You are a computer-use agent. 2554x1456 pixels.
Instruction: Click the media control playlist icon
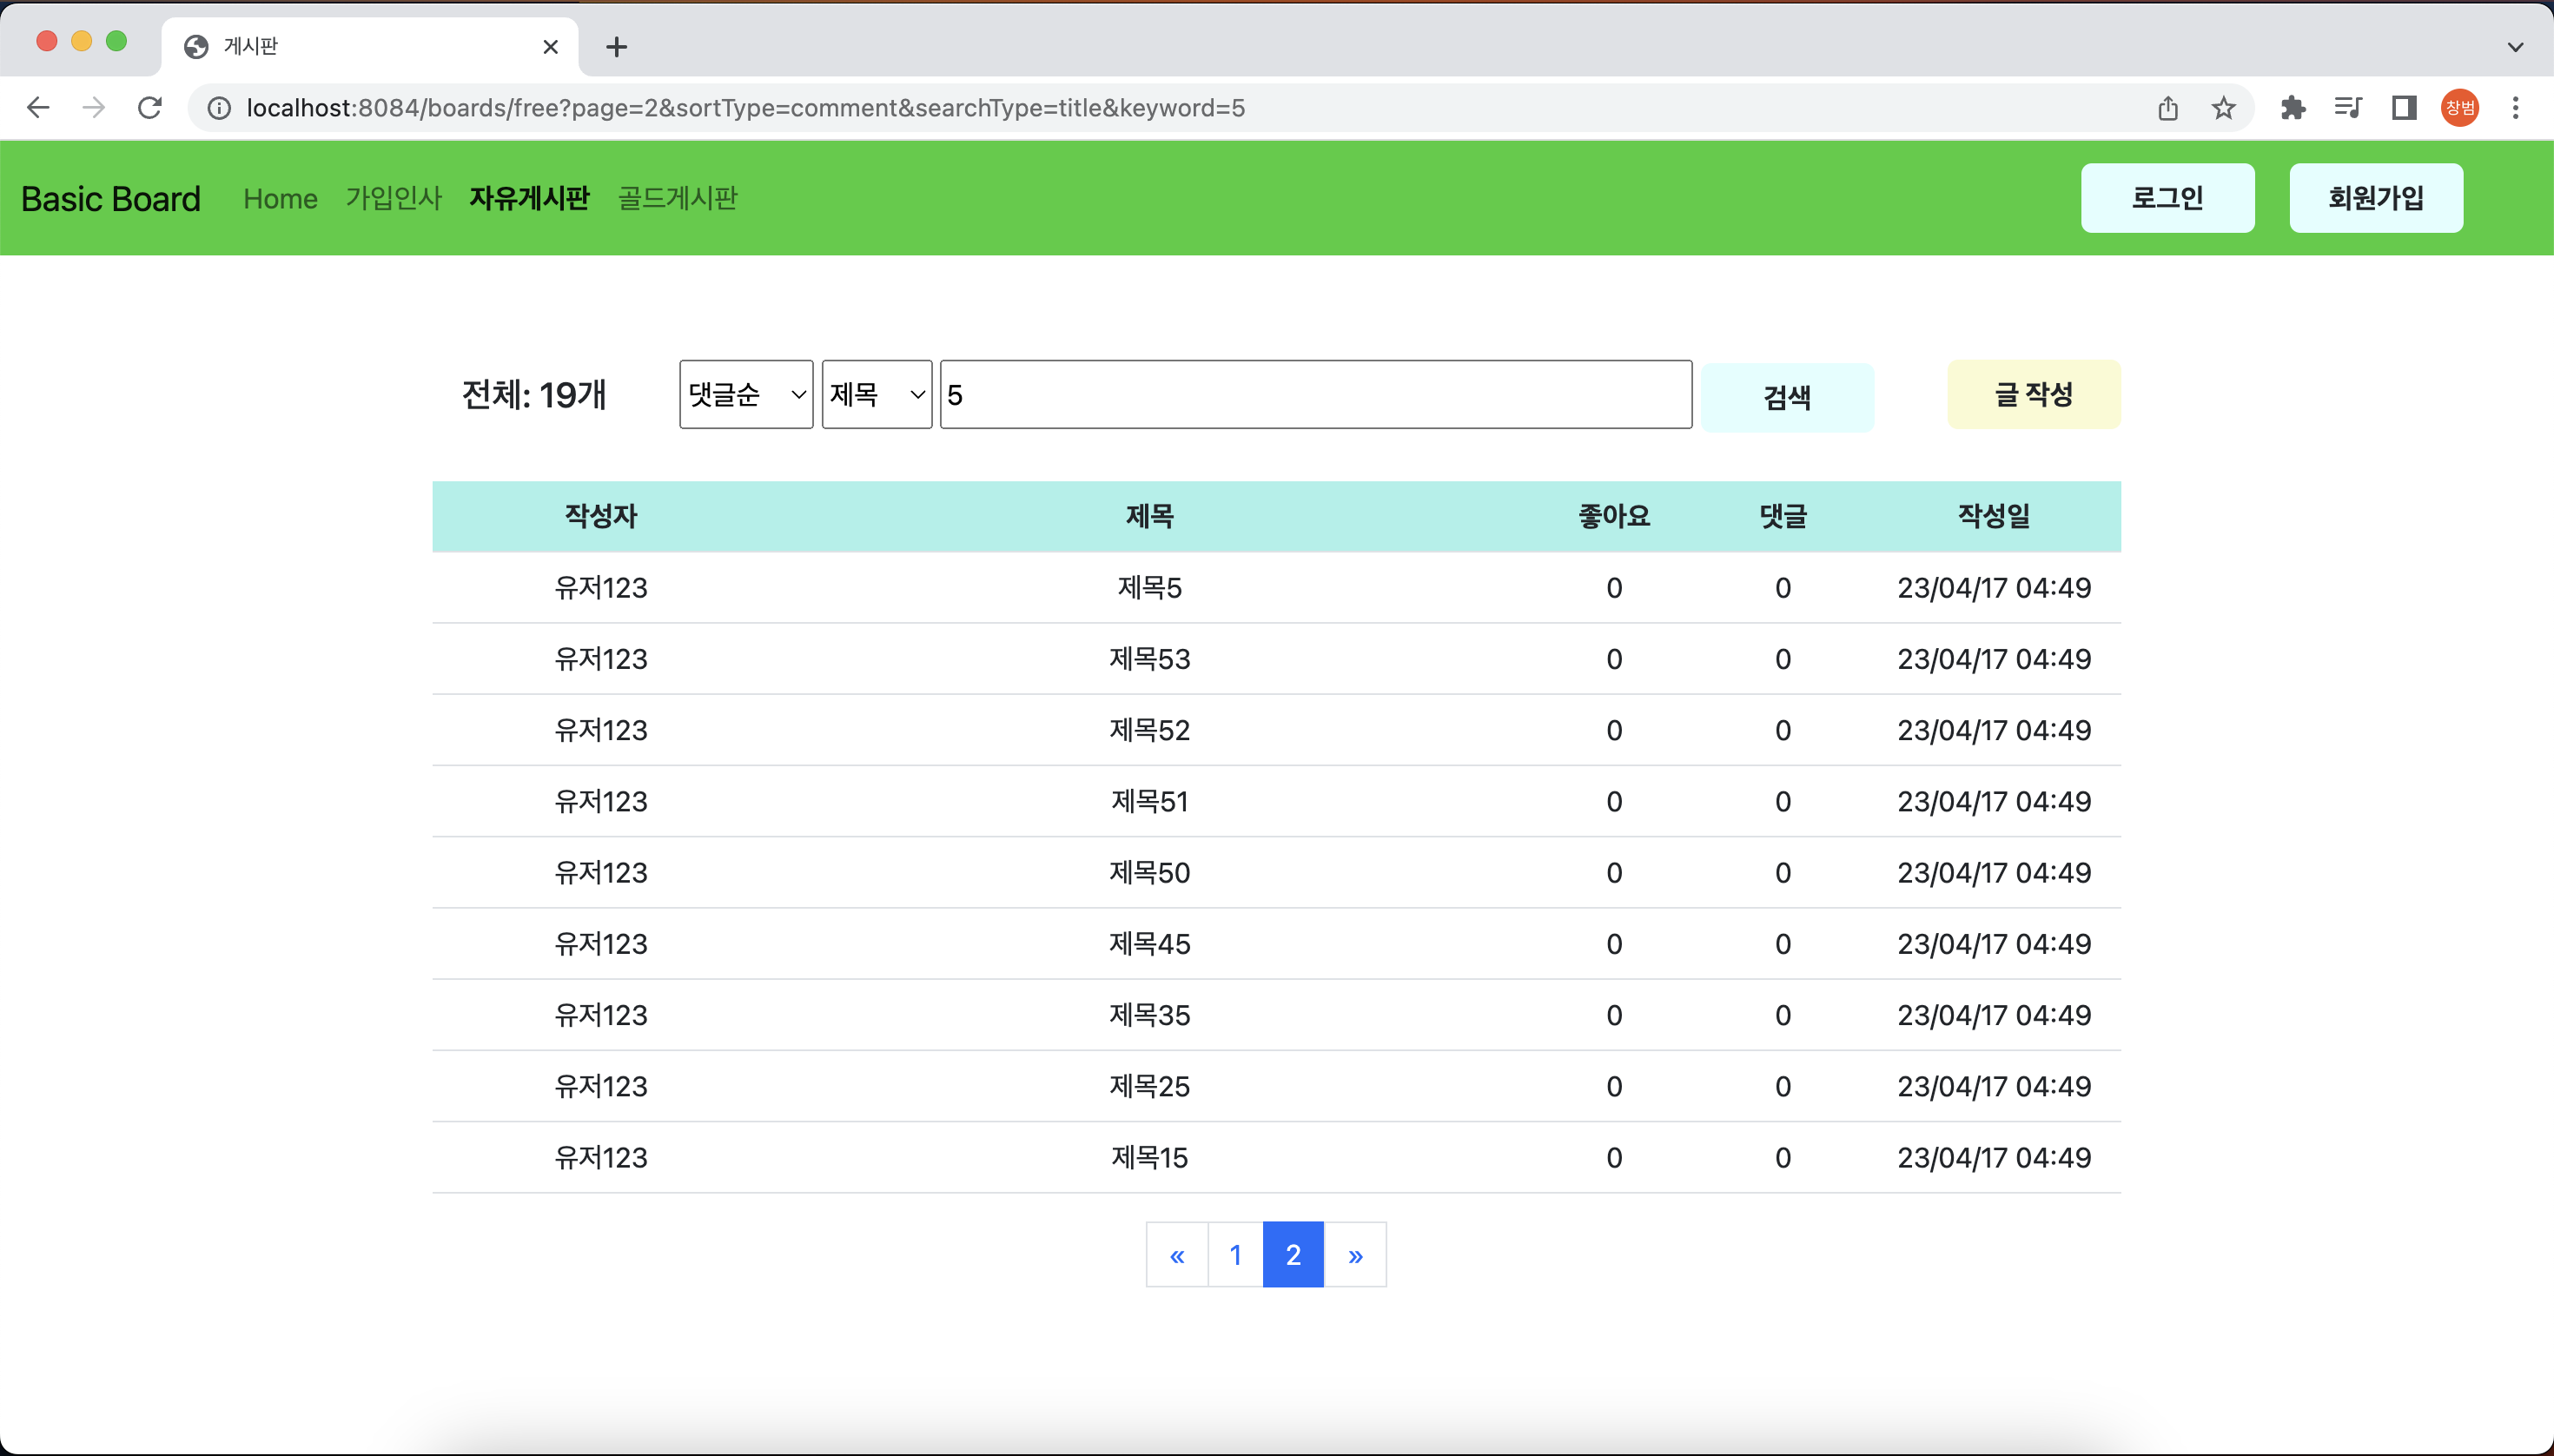2347,108
